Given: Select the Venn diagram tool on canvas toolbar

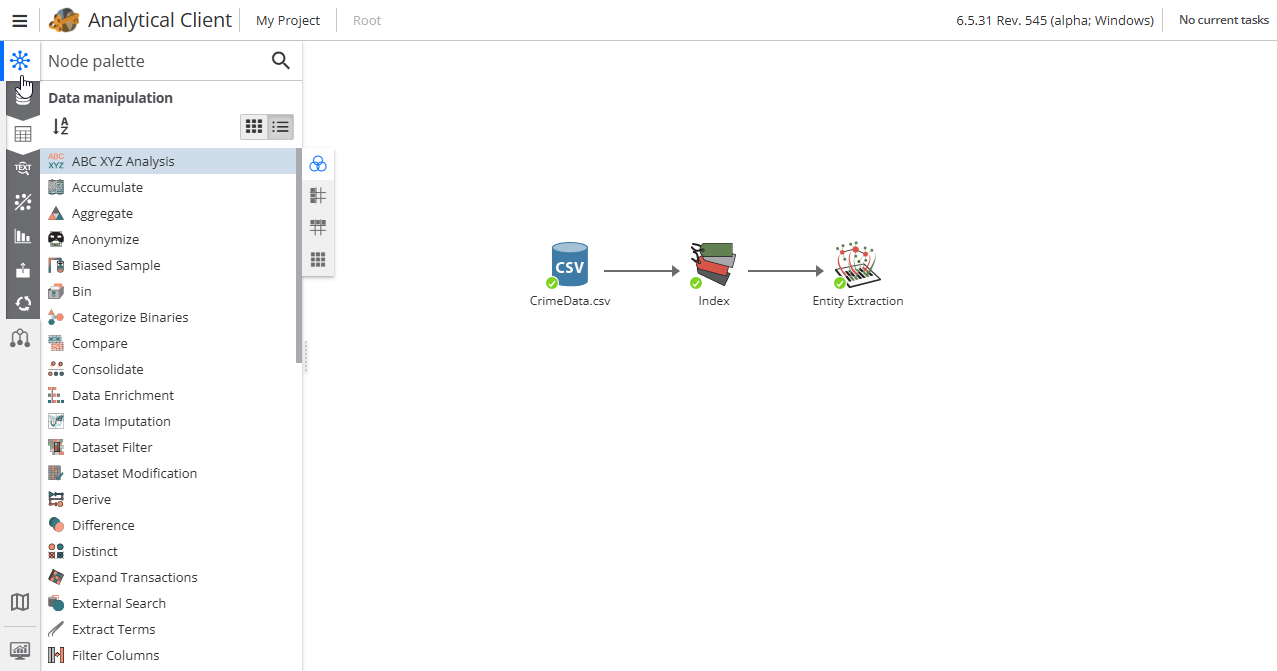Looking at the screenshot, I should (x=318, y=163).
